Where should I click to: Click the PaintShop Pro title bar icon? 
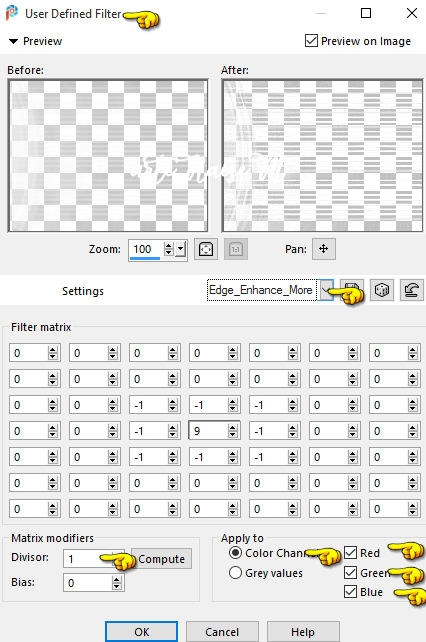point(12,13)
